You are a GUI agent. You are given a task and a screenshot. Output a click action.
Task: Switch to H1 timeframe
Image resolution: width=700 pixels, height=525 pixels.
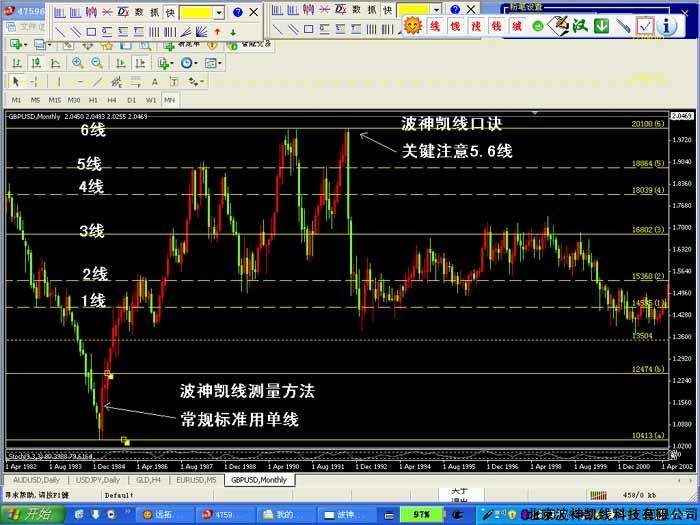[93, 100]
